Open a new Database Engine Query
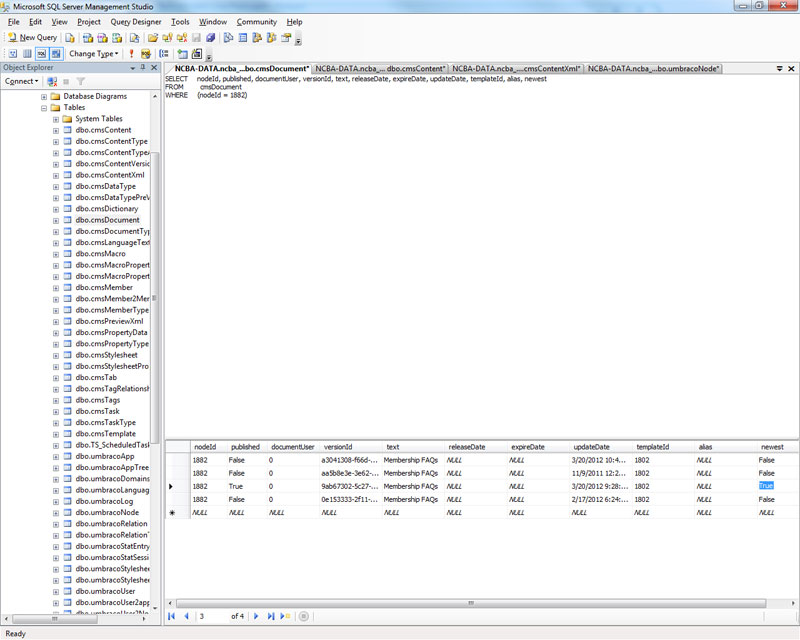 tap(70, 38)
